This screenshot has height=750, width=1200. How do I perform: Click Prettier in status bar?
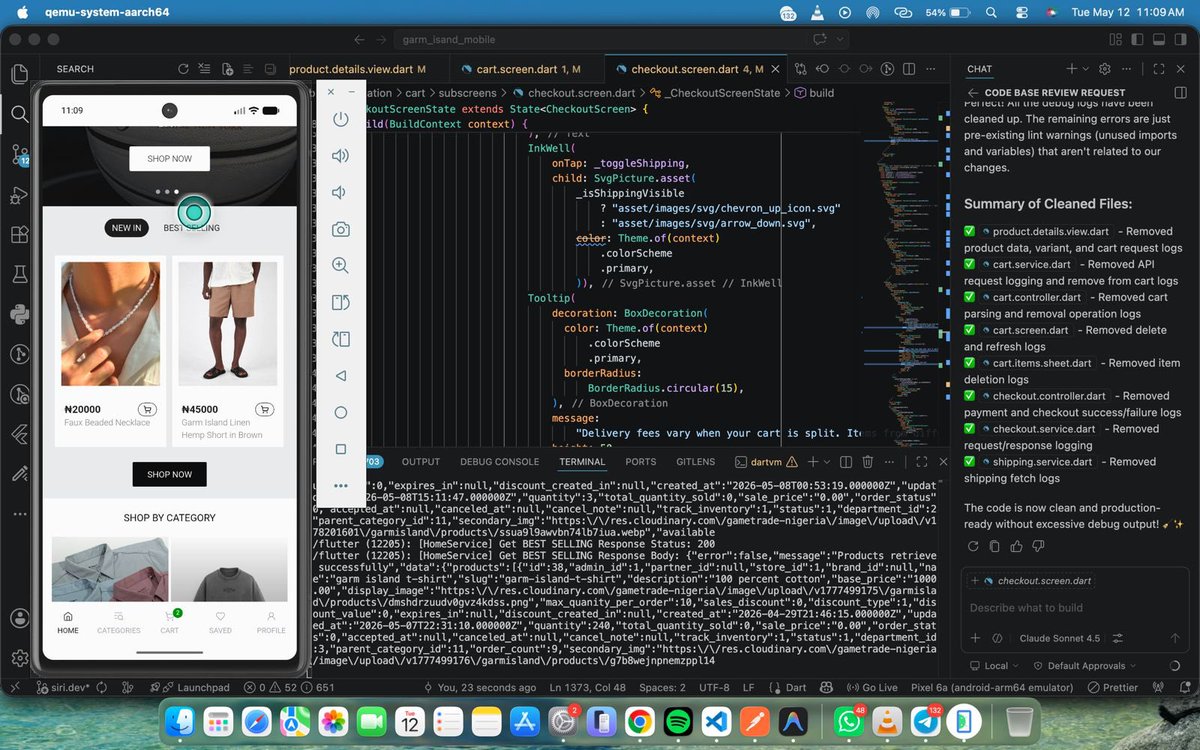pos(1113,688)
